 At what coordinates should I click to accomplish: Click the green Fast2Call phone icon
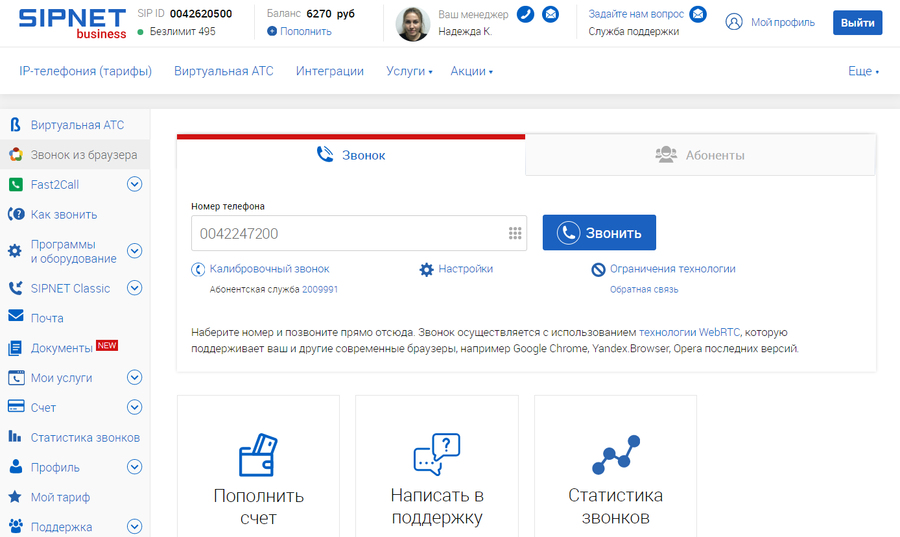[15, 184]
